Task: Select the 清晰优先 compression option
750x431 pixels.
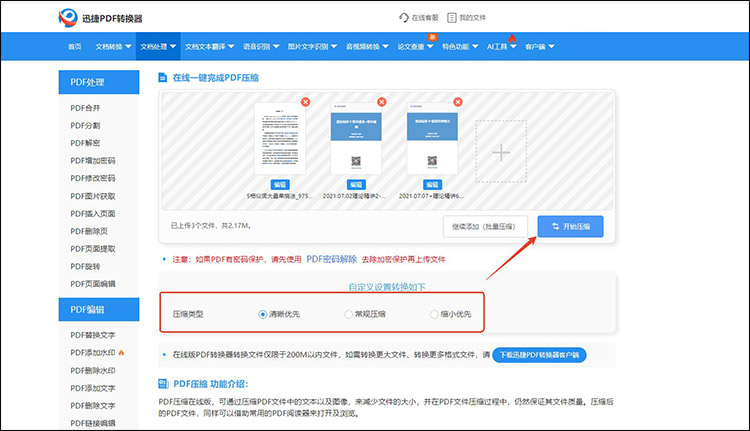Action: coord(262,314)
